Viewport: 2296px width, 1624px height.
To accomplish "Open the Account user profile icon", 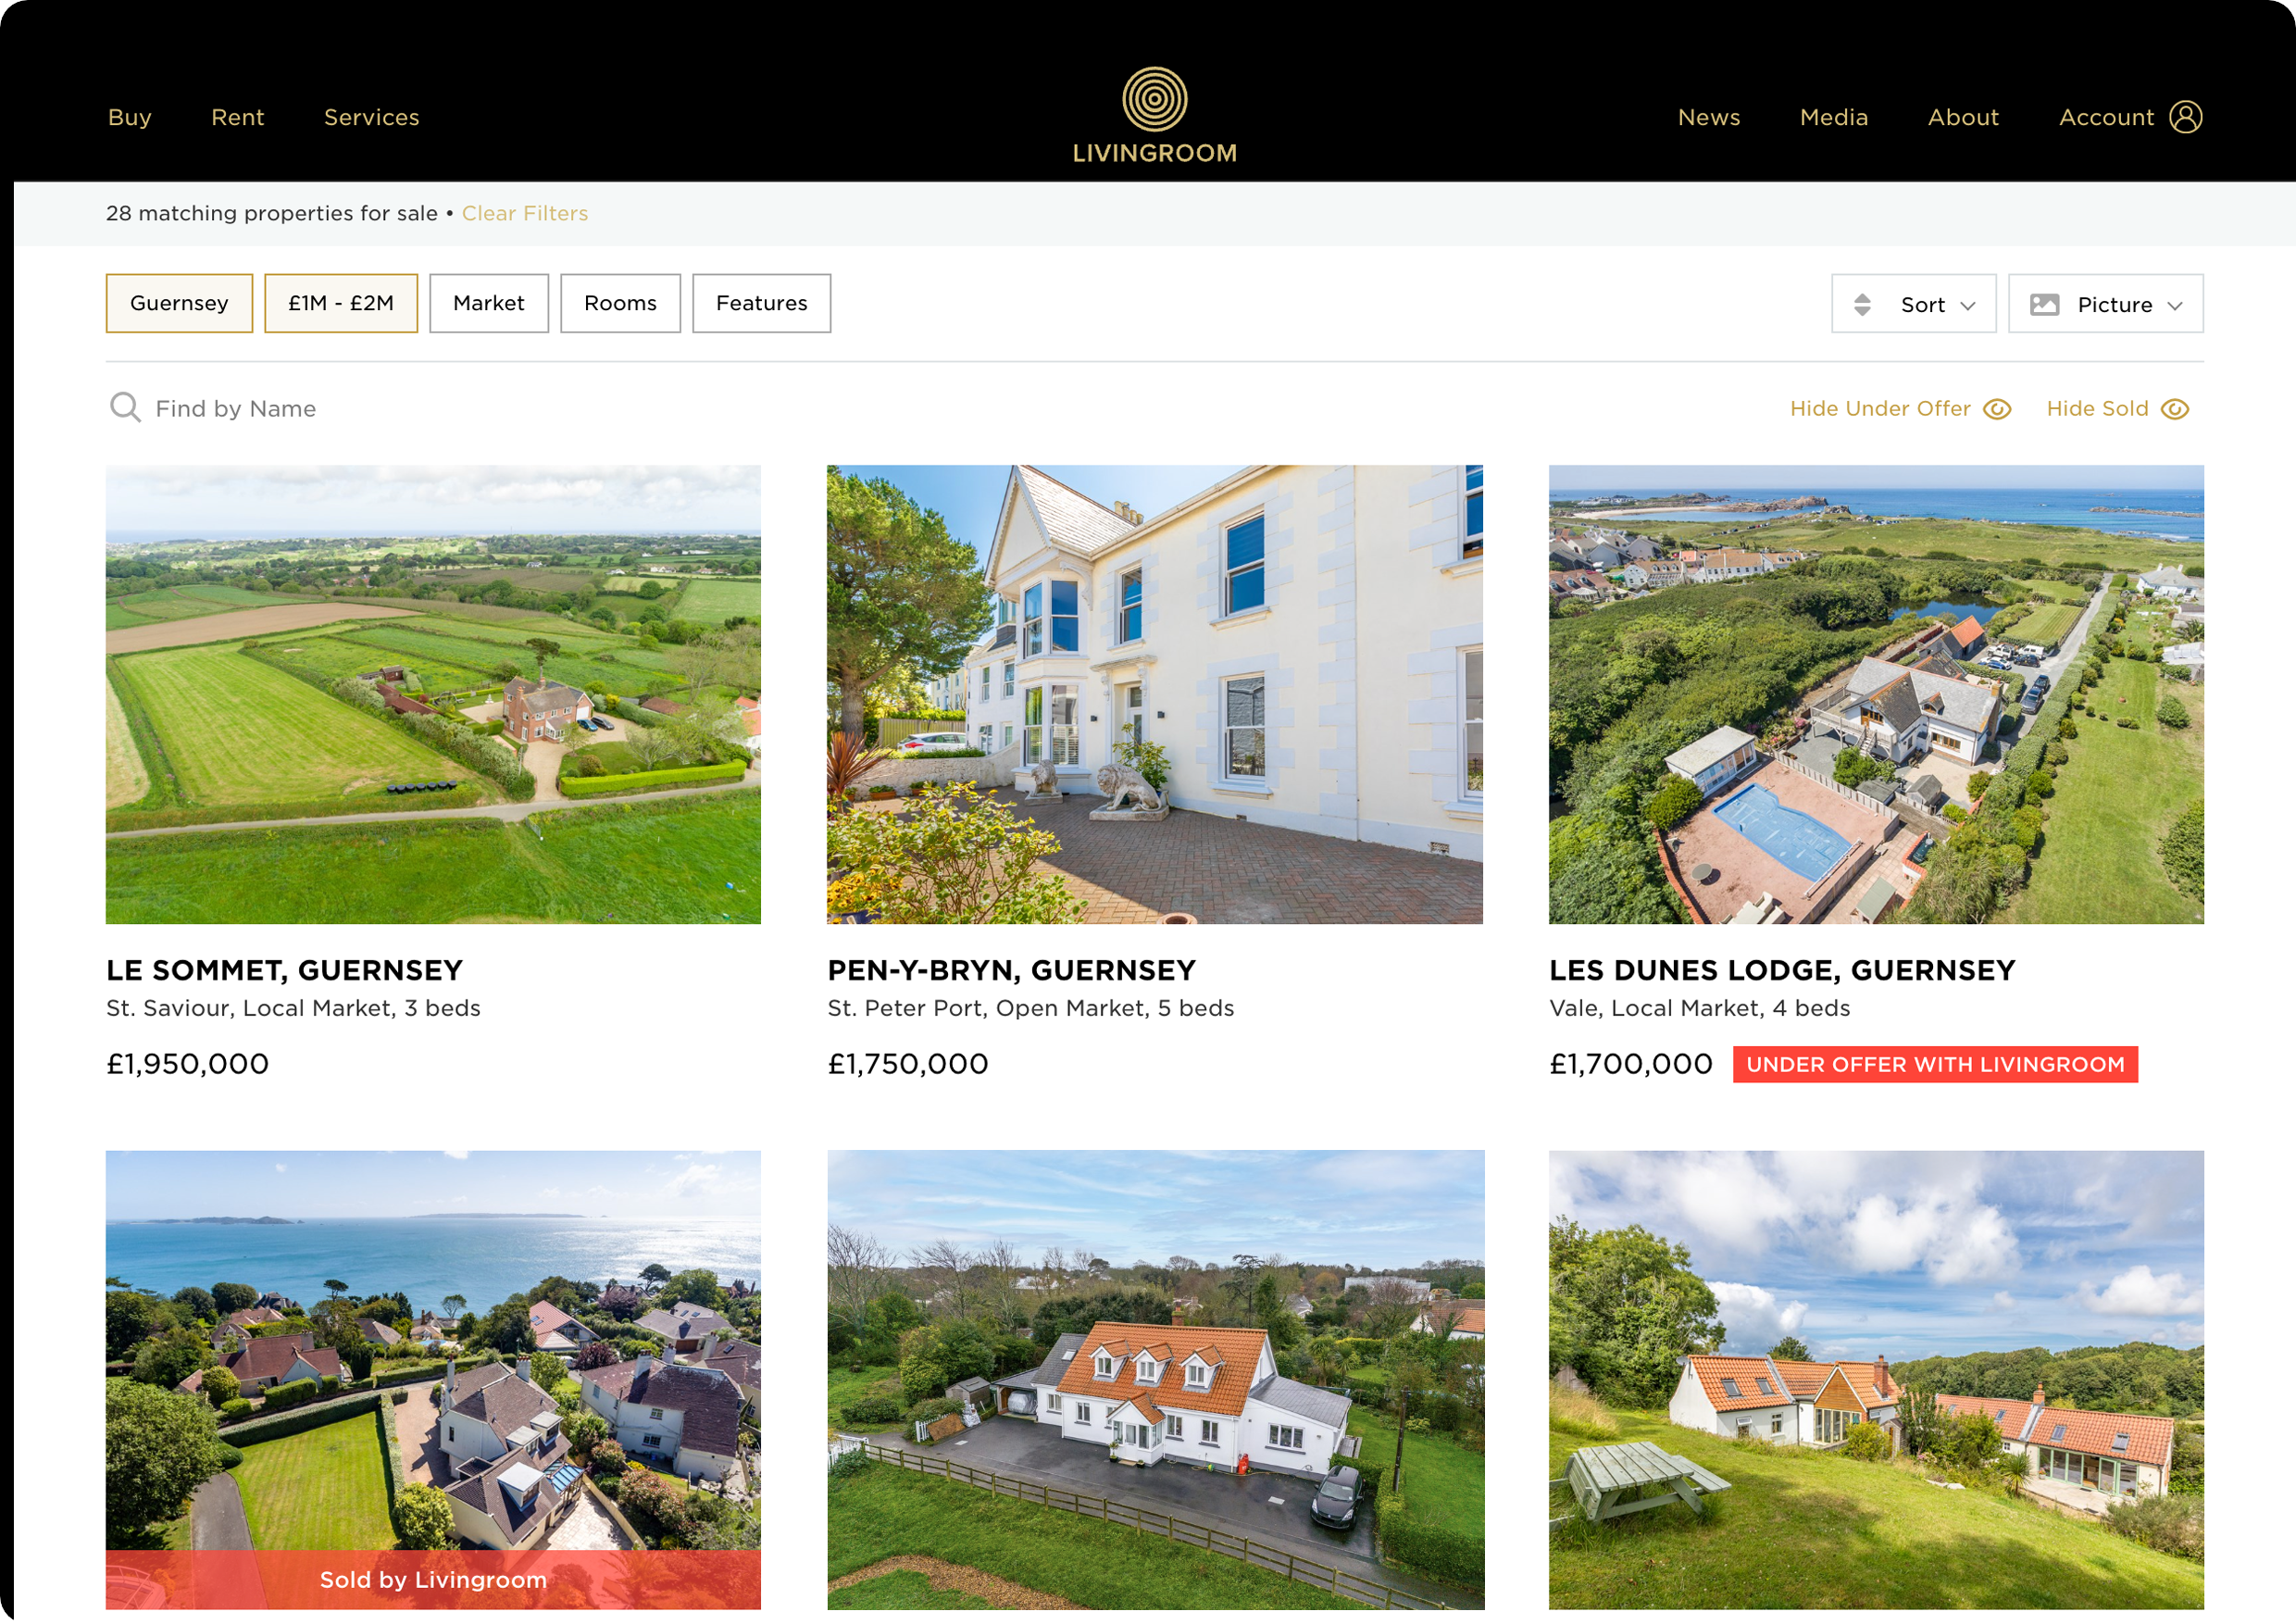I will [x=2185, y=117].
